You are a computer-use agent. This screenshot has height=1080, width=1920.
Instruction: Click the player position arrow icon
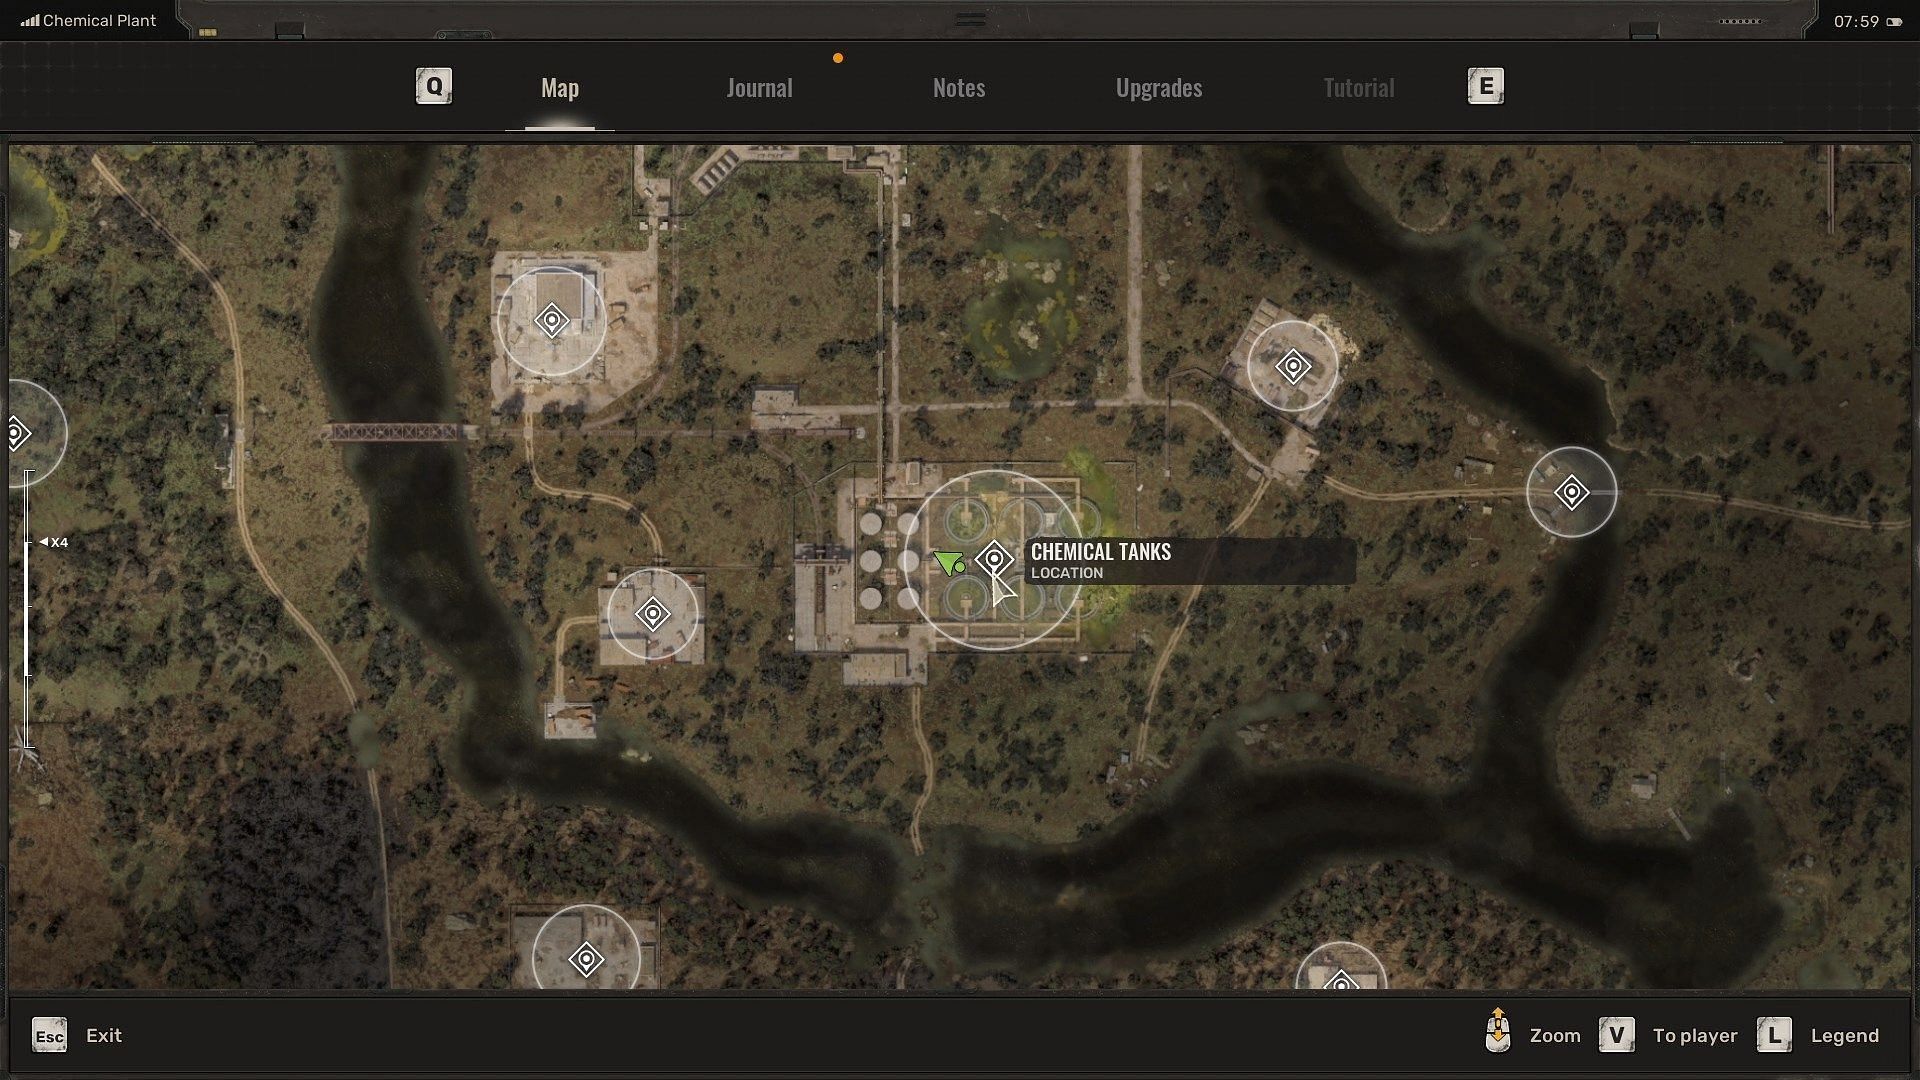point(949,563)
